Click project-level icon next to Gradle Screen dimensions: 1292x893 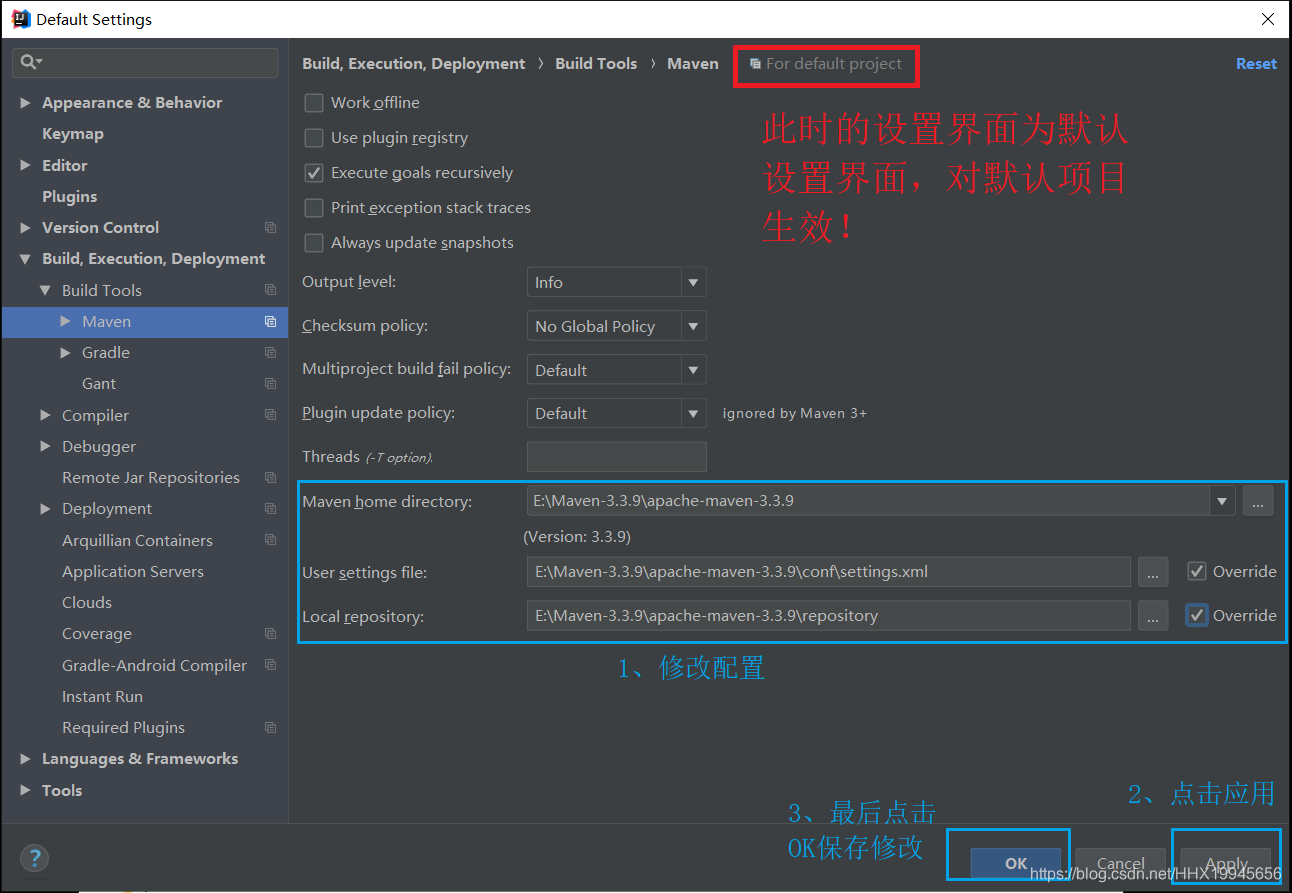coord(270,353)
